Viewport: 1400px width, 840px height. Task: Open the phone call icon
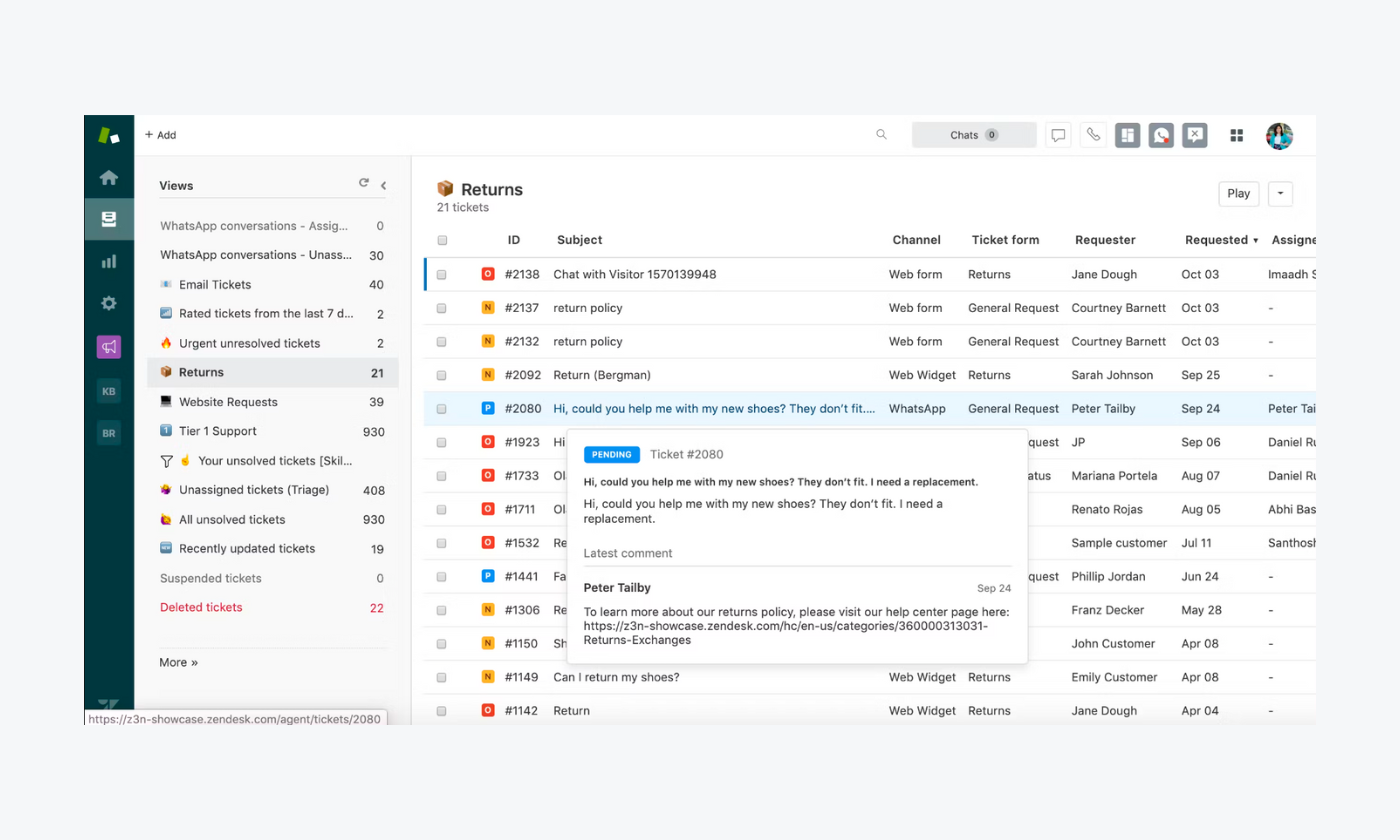[1093, 135]
